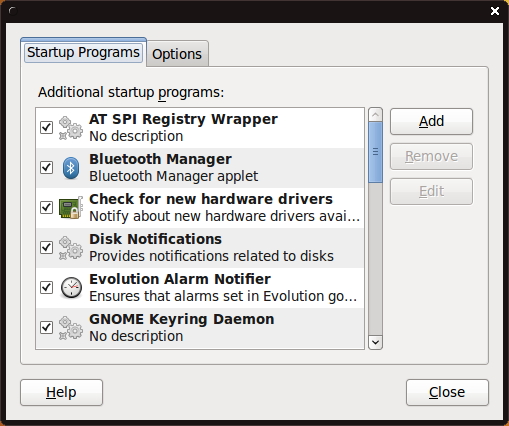Disable Bluetooth Manager startup checkbox

click(x=46, y=167)
